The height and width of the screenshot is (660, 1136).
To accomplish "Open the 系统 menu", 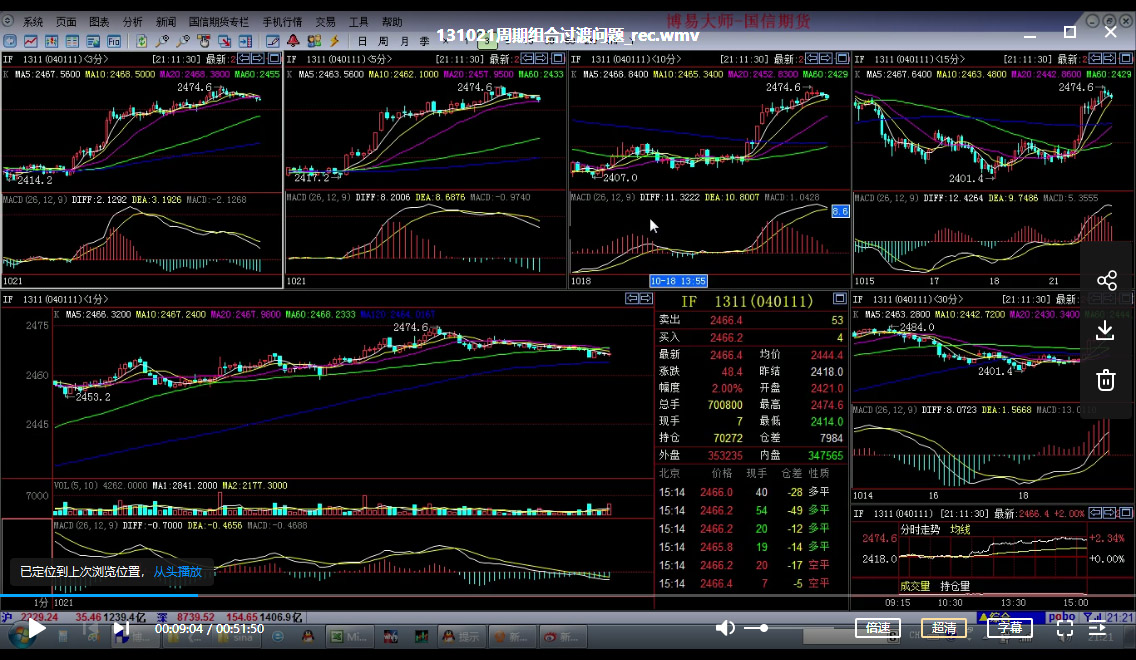I will tap(33, 22).
